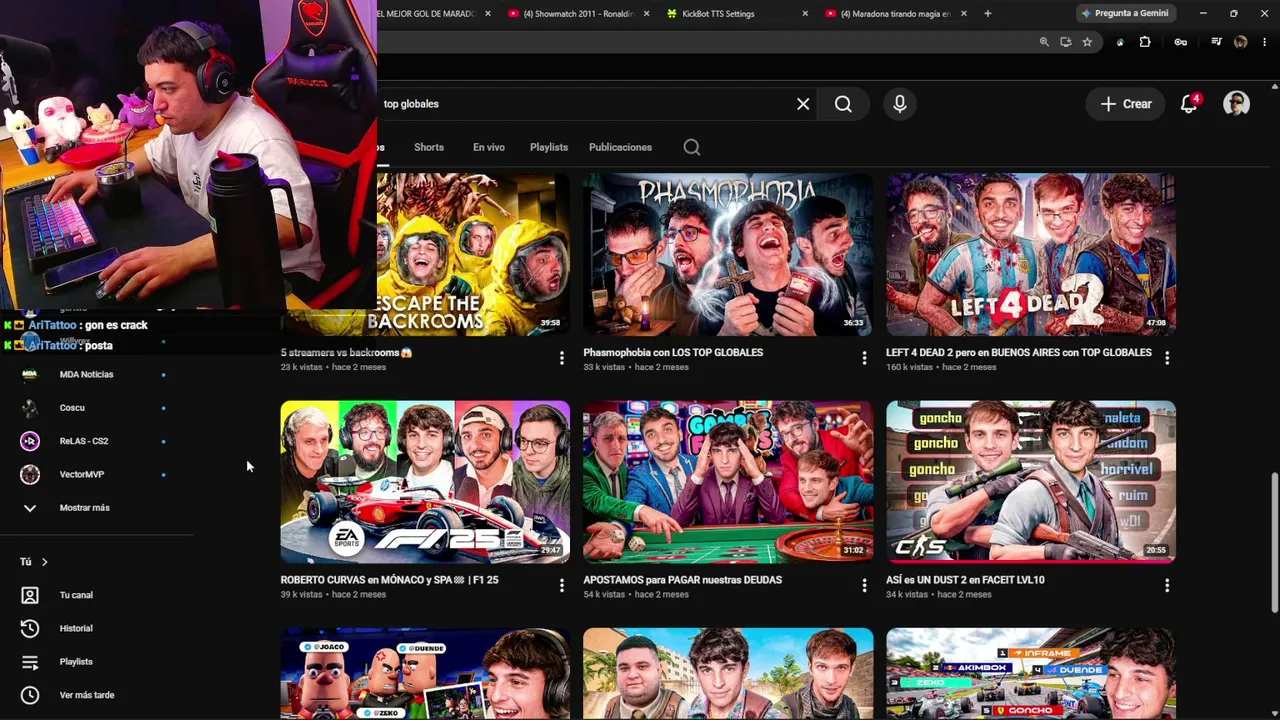Close the Showmatch 2011 tab
Viewport: 1280px width, 720px height.
click(x=646, y=14)
